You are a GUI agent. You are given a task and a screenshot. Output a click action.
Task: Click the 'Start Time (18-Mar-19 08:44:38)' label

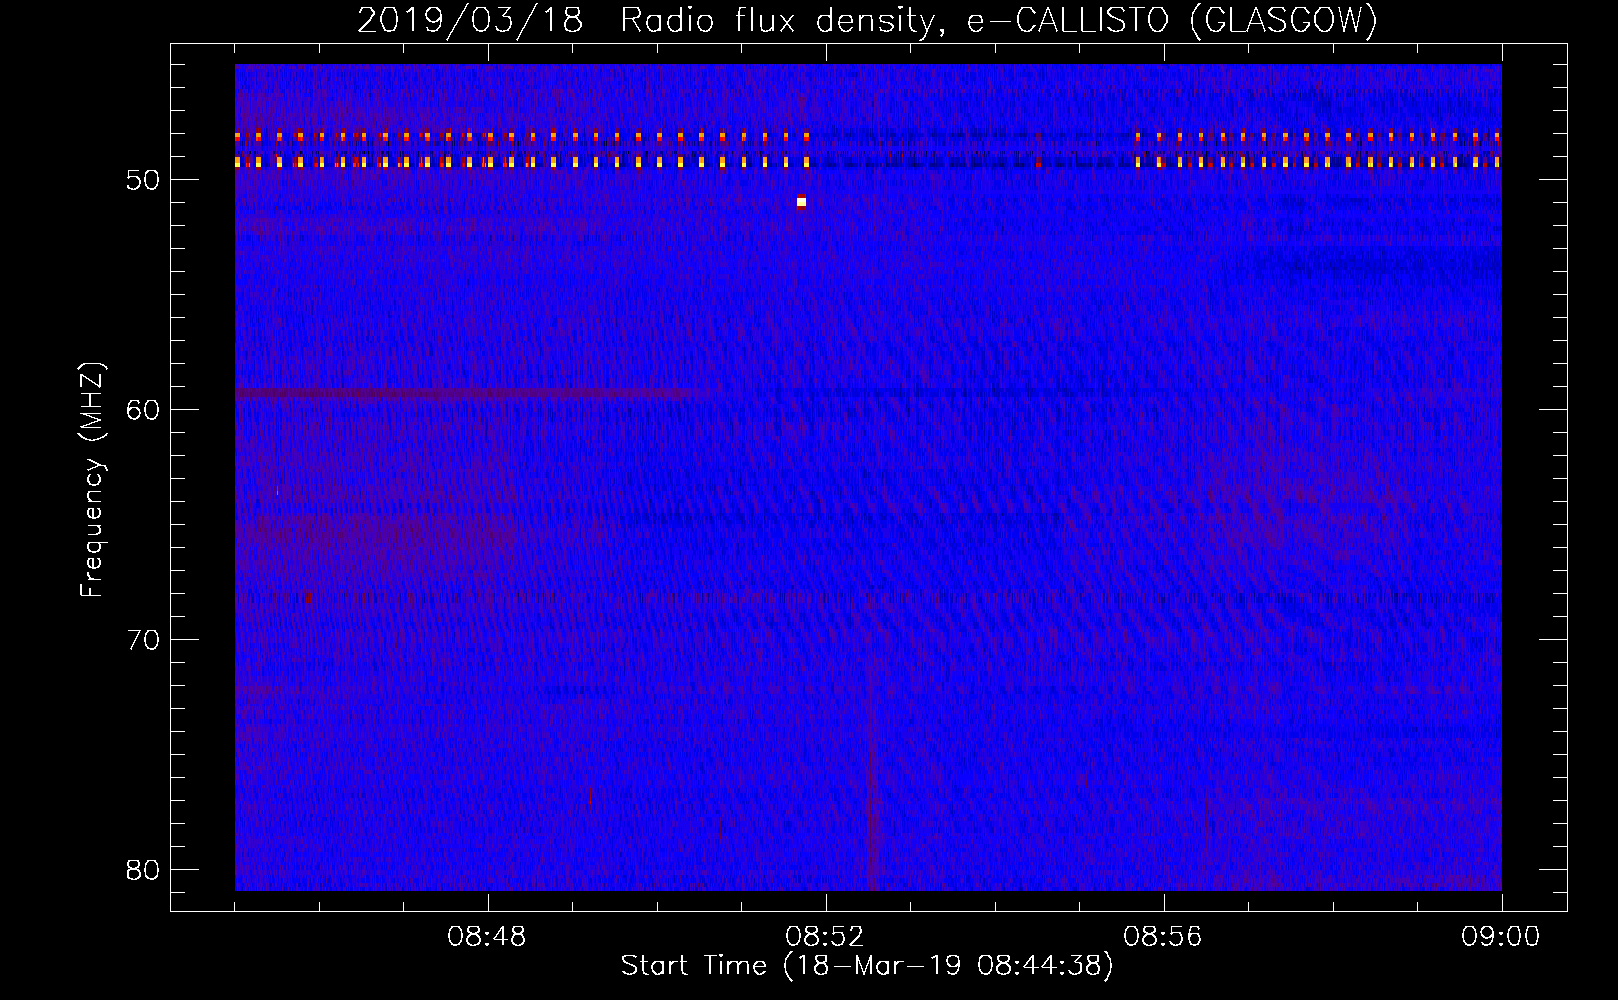(x=867, y=966)
